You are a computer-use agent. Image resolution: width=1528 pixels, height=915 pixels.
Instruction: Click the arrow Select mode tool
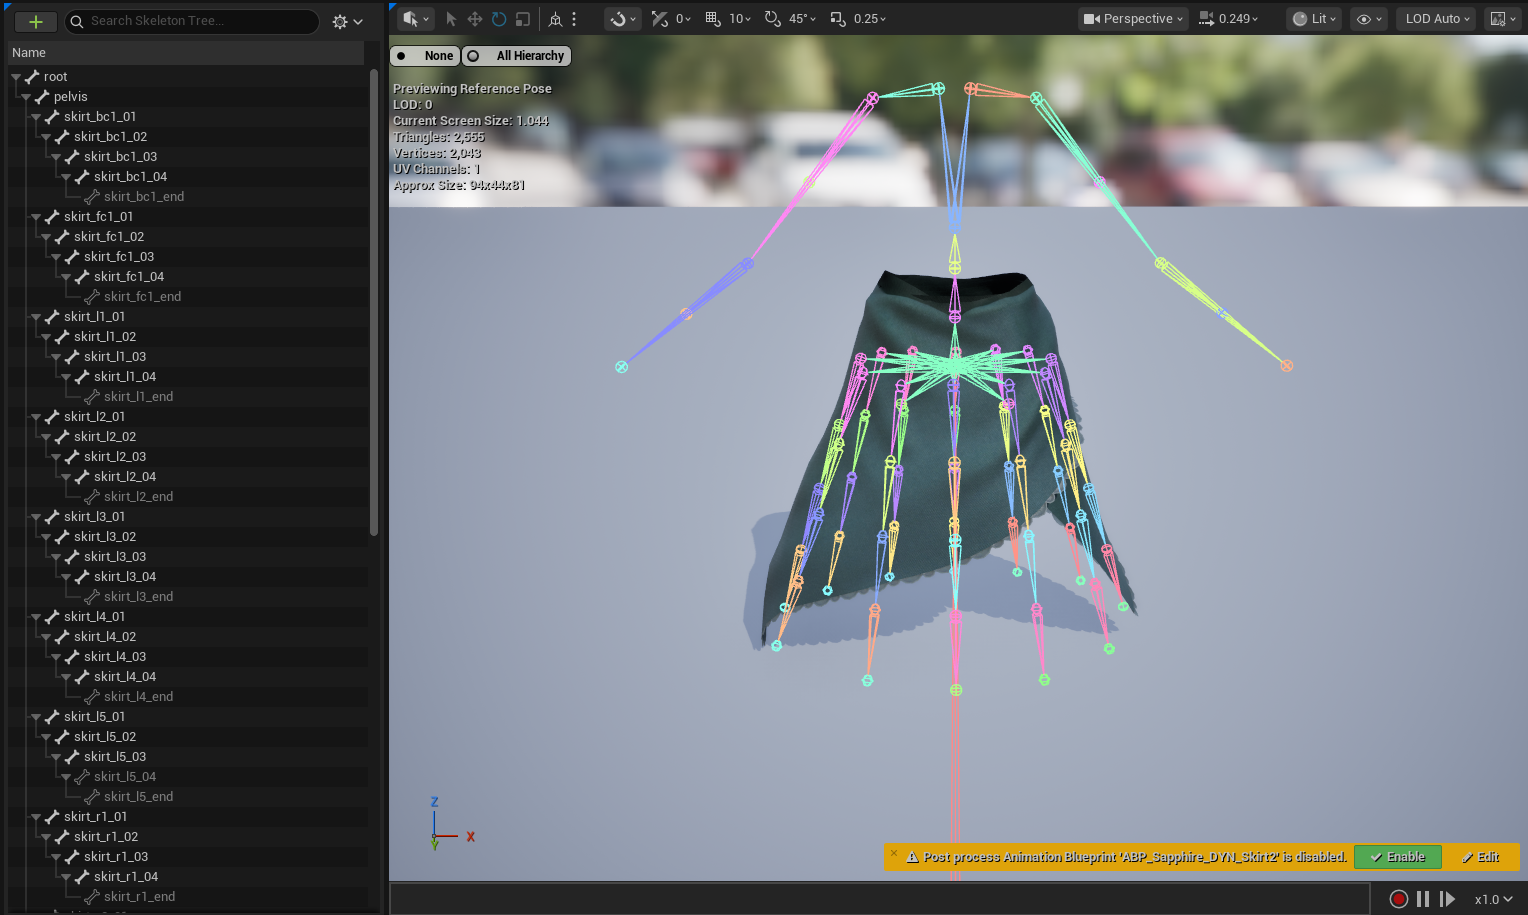coord(451,19)
